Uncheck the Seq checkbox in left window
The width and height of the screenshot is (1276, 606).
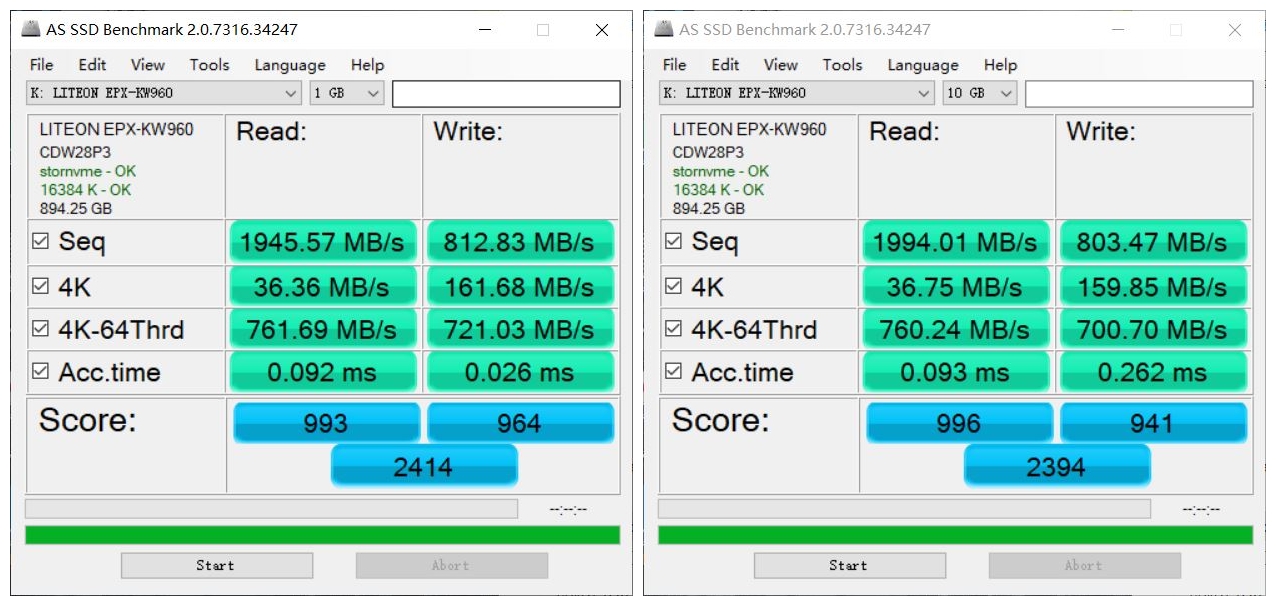pyautogui.click(x=41, y=241)
